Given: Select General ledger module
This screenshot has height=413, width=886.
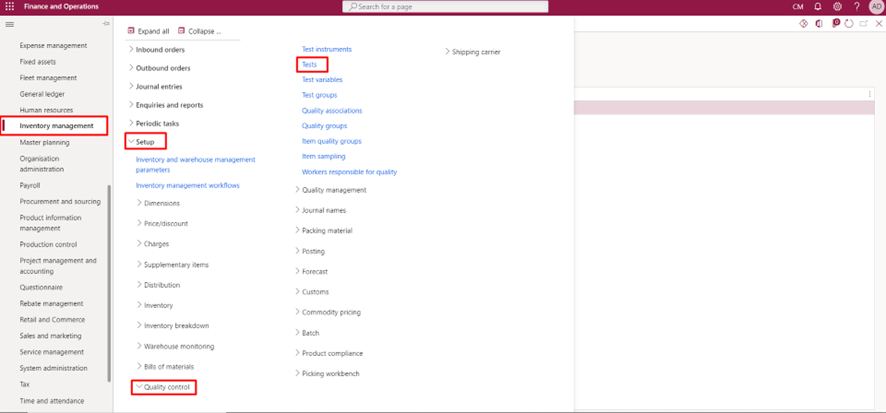Looking at the screenshot, I should click(42, 94).
